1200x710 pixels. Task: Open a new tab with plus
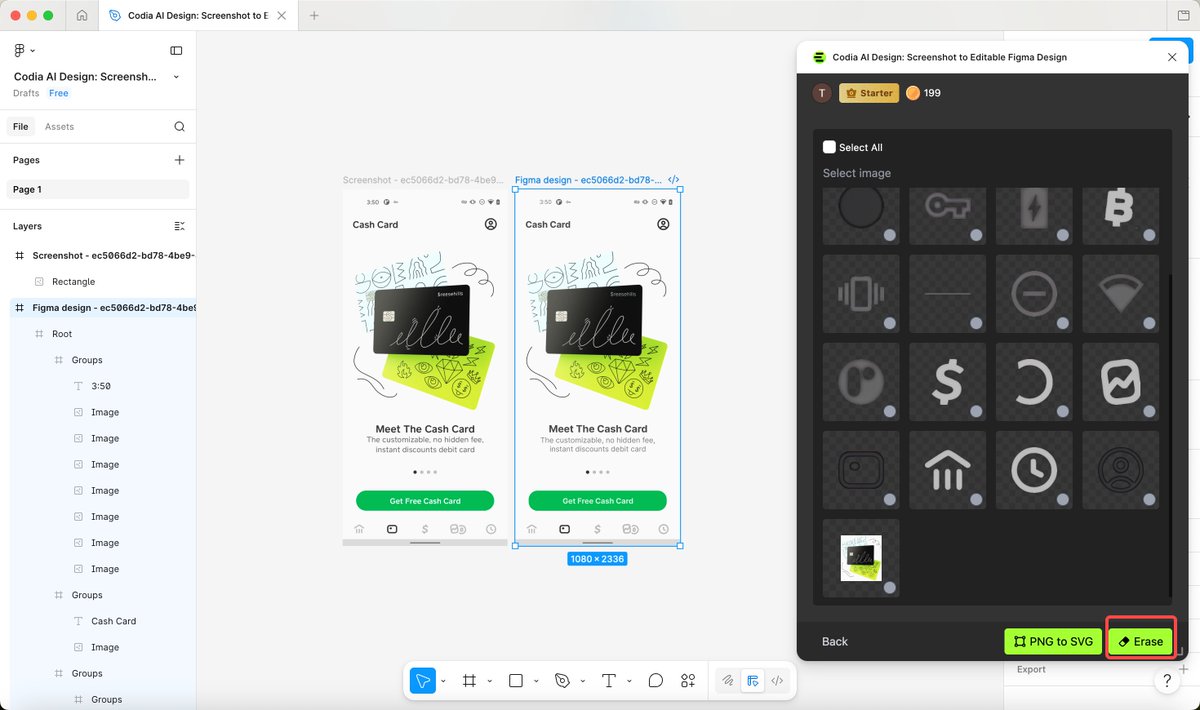point(314,15)
